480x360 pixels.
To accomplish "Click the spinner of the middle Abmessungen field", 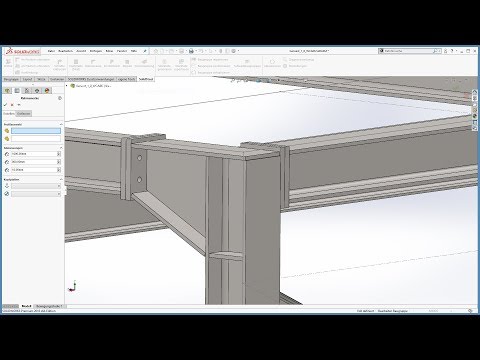I will (x=59, y=162).
